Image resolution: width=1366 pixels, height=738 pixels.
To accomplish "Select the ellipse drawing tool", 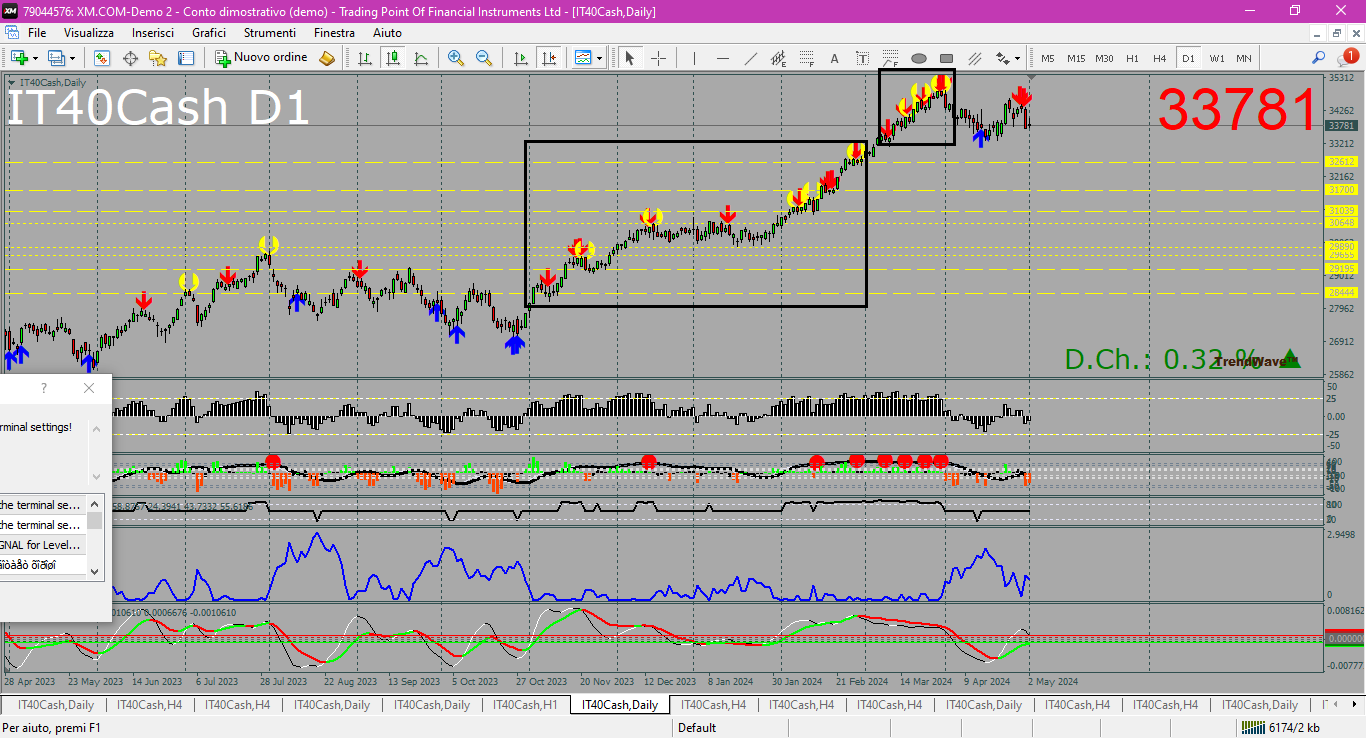I will click(x=919, y=58).
